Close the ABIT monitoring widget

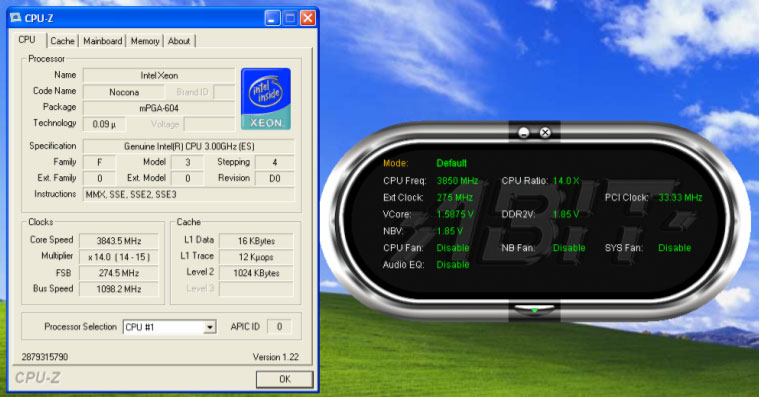pos(545,133)
